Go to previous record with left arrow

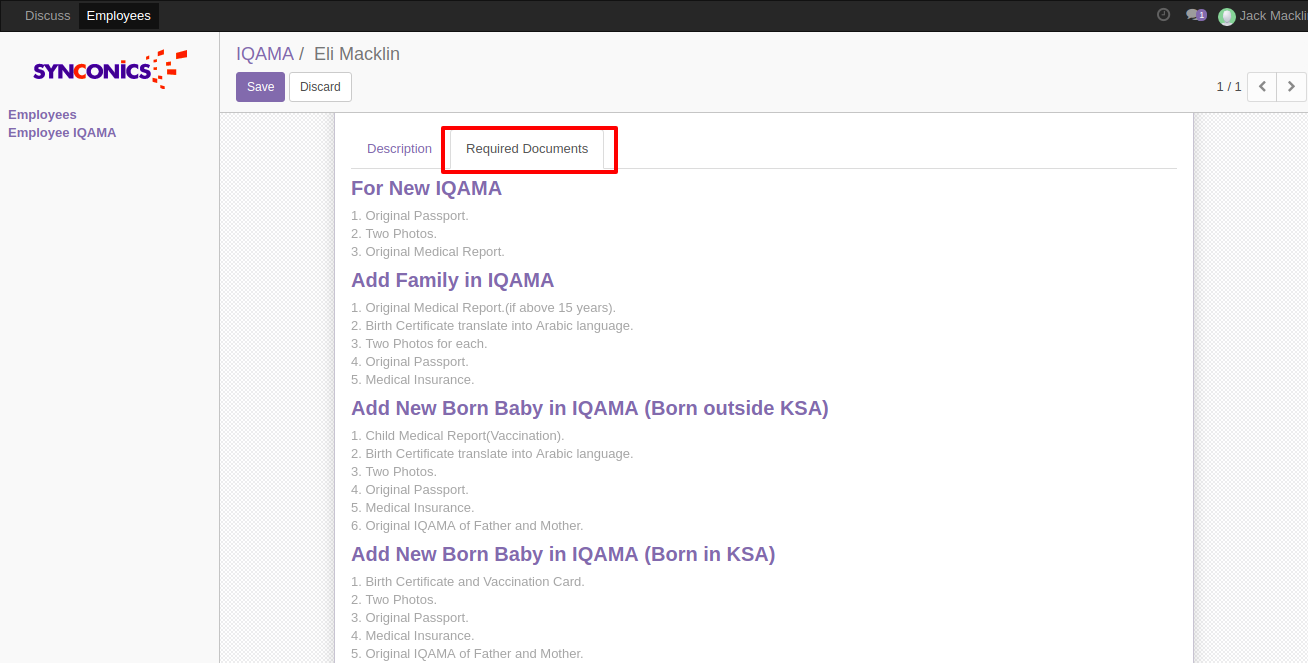click(x=1262, y=87)
